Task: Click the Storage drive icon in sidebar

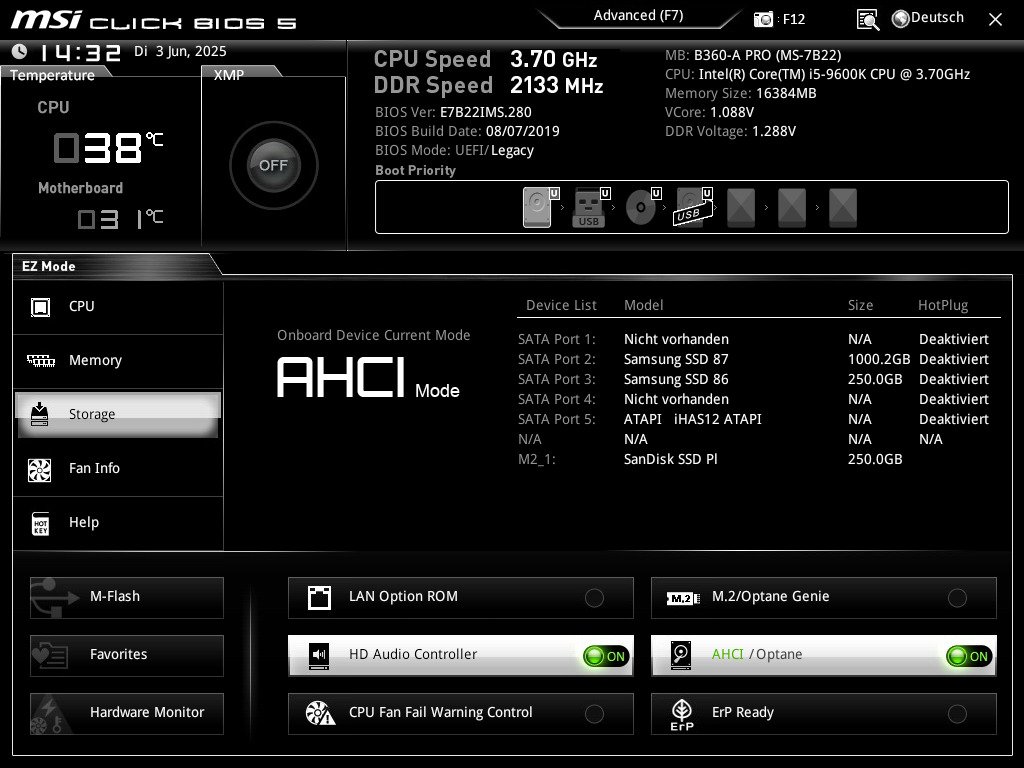Action: (x=40, y=414)
